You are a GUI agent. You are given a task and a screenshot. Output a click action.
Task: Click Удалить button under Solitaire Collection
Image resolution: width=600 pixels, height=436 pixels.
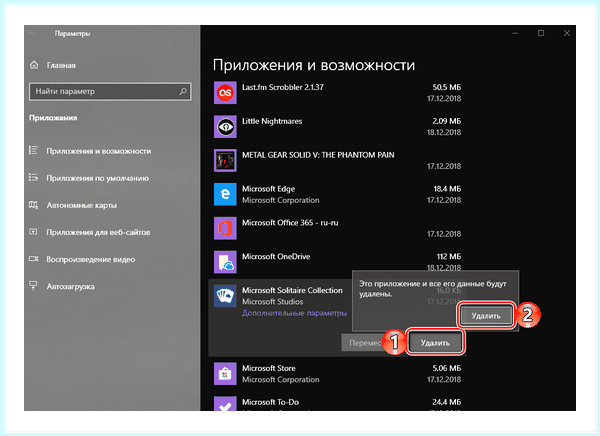pyautogui.click(x=435, y=343)
